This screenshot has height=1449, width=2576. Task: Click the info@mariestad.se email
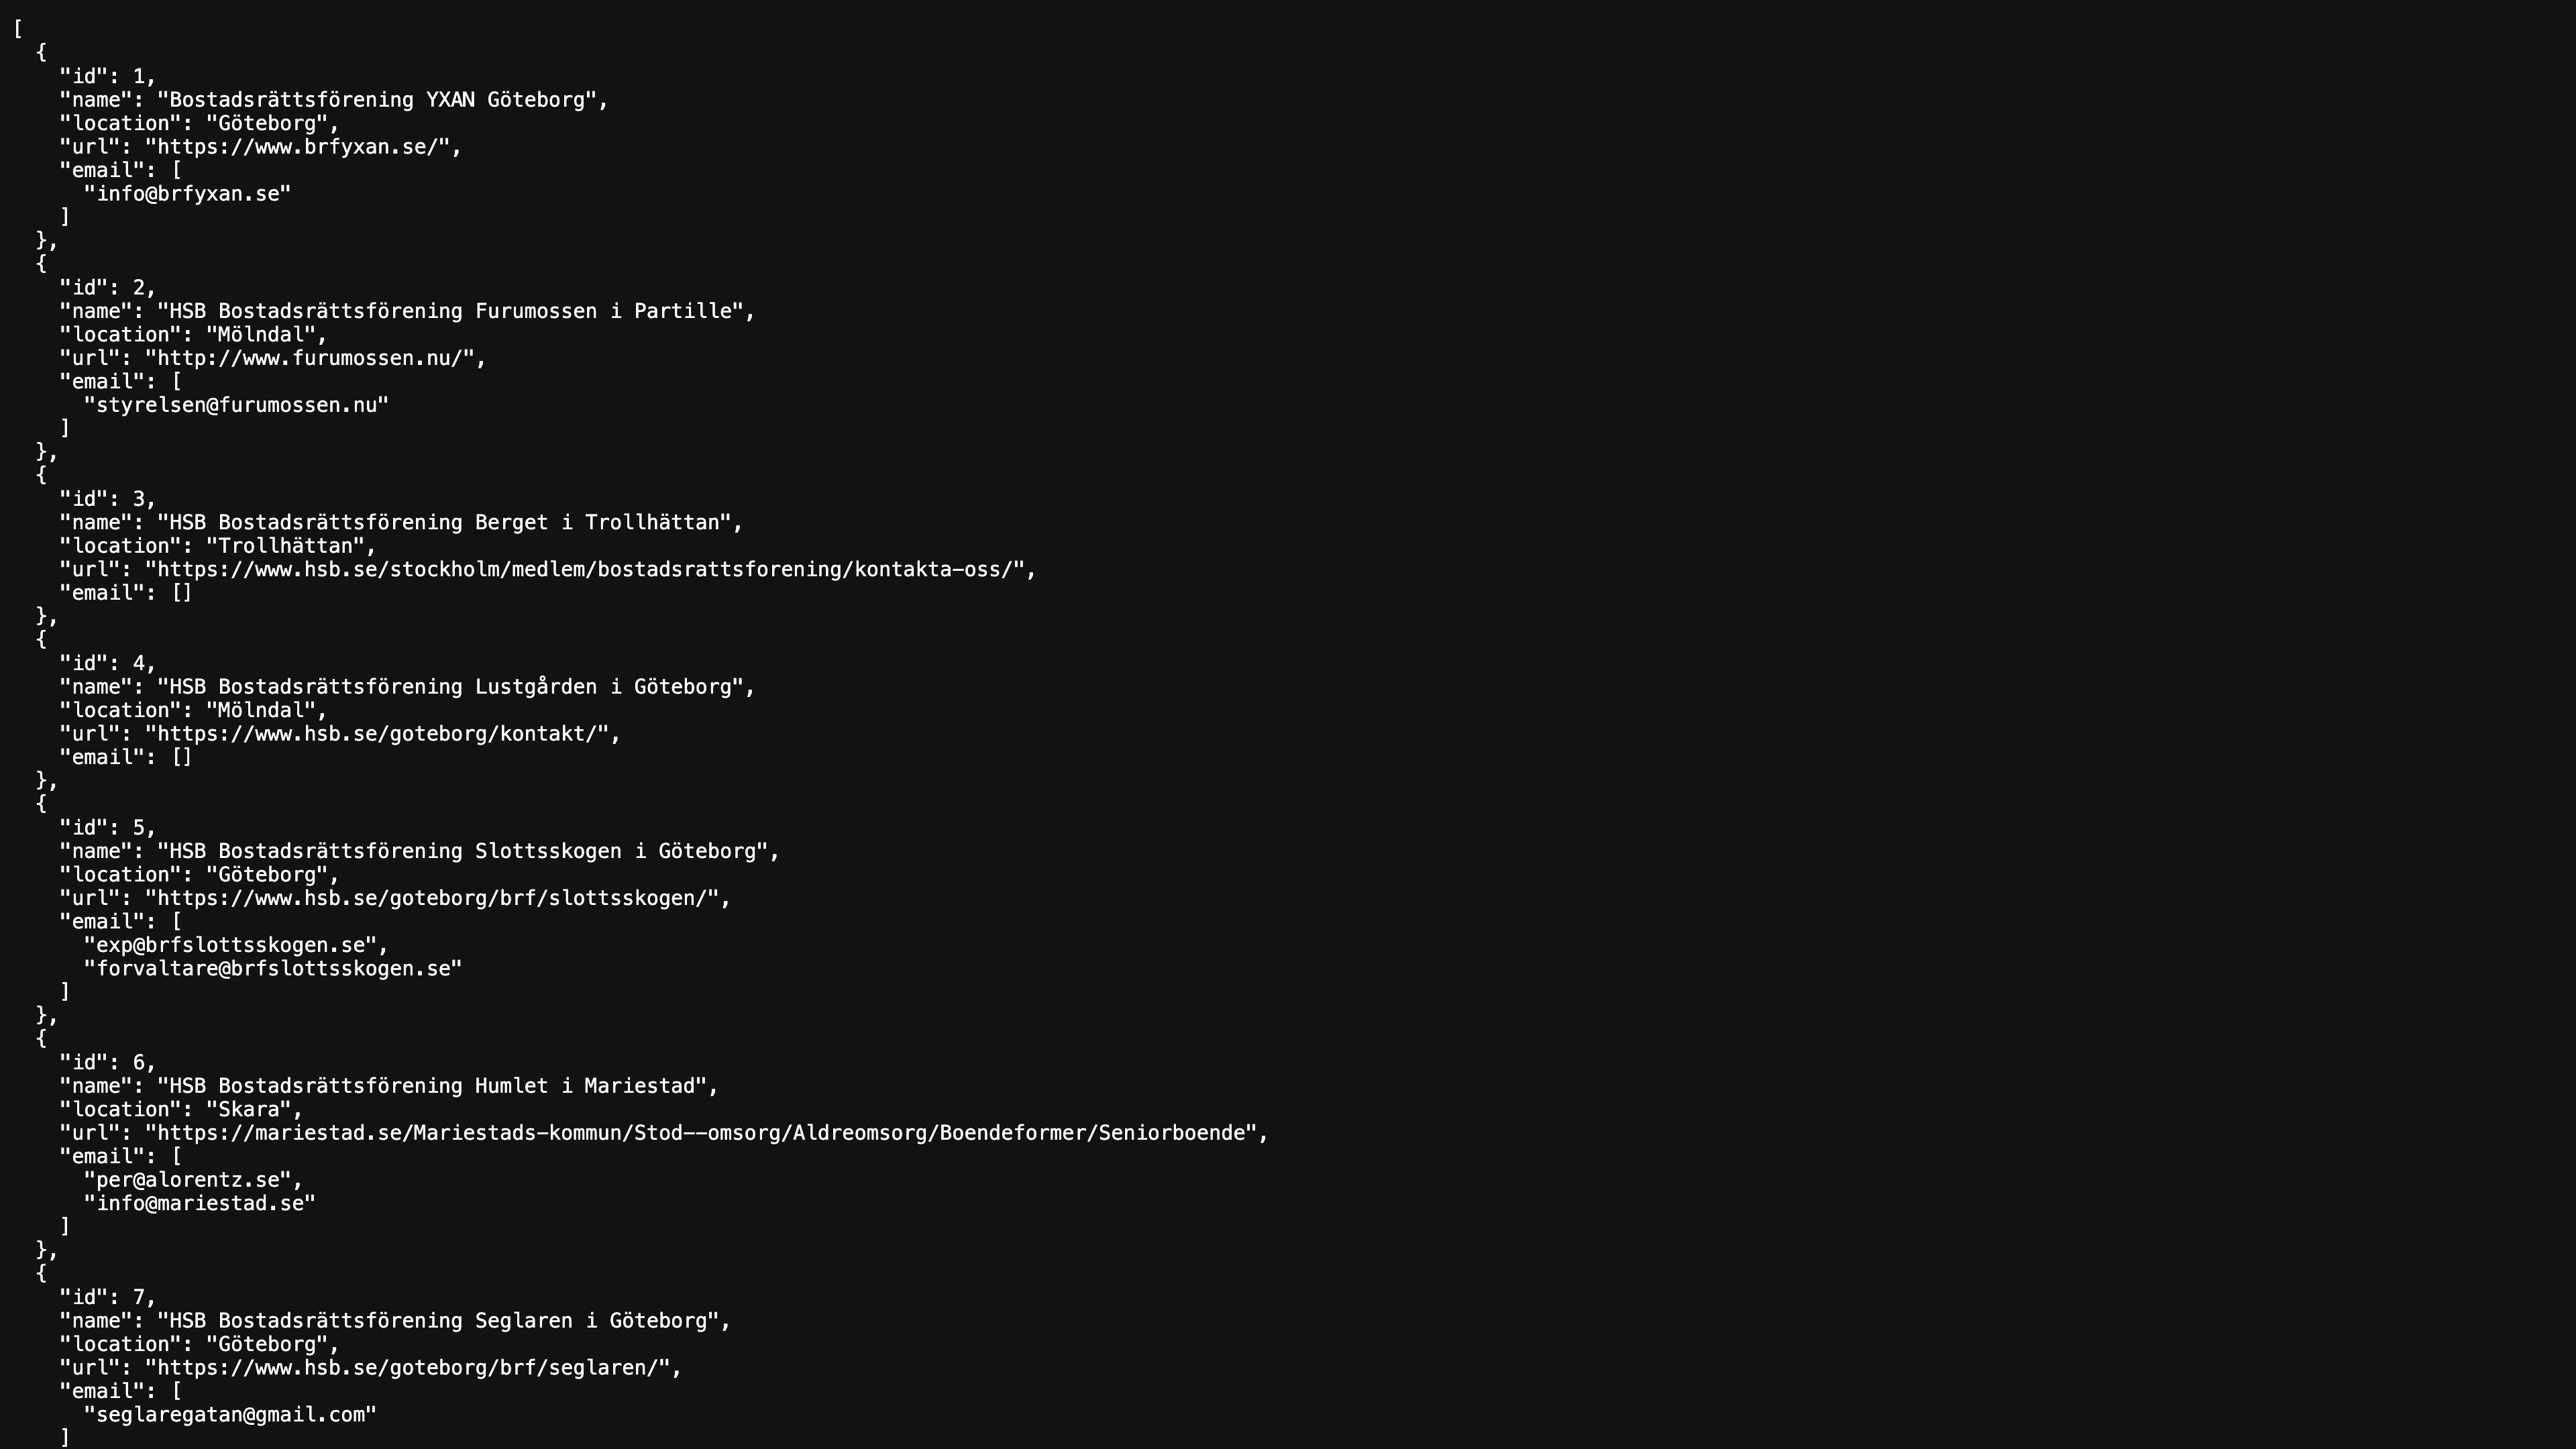tap(200, 1203)
